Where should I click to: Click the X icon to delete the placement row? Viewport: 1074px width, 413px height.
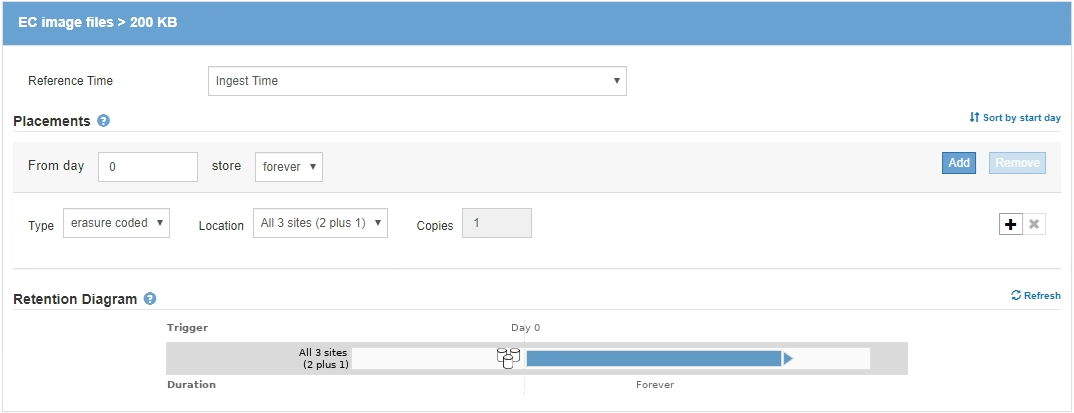tap(1035, 224)
